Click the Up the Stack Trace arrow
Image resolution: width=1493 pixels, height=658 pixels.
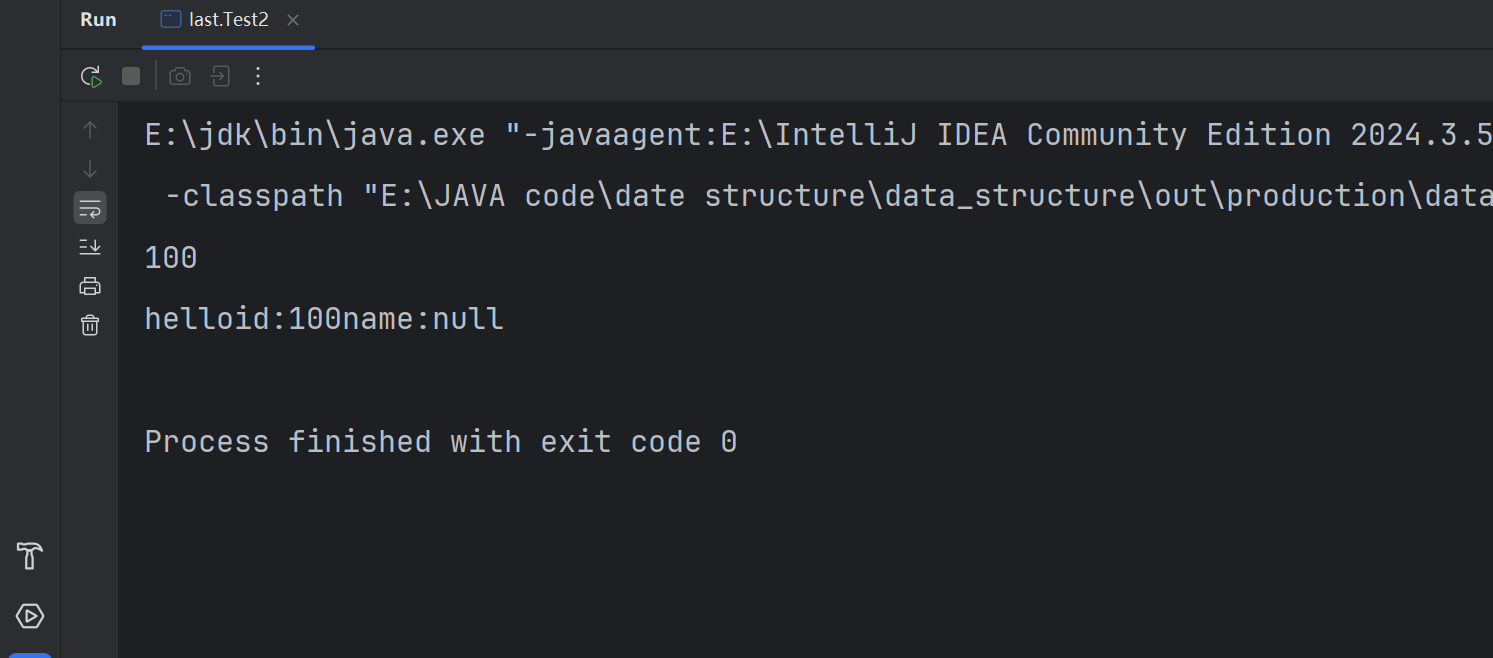coord(90,130)
